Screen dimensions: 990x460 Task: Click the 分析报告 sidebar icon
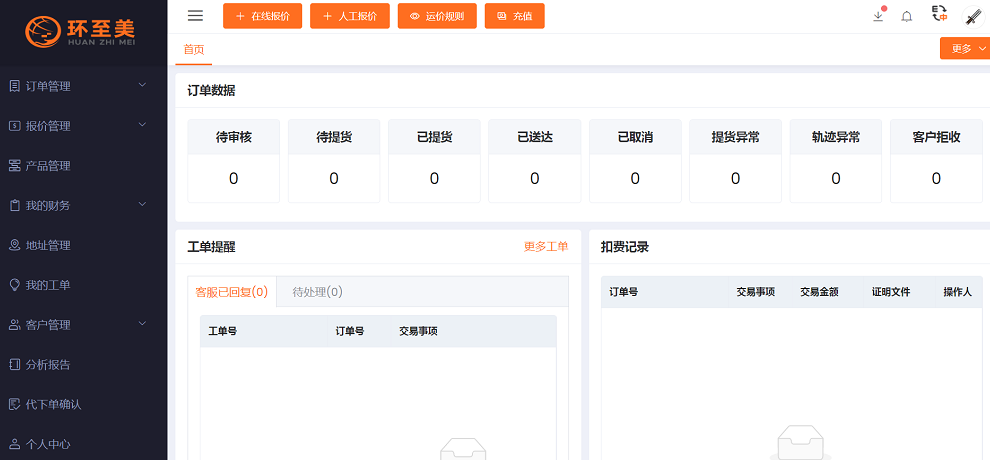pos(15,365)
